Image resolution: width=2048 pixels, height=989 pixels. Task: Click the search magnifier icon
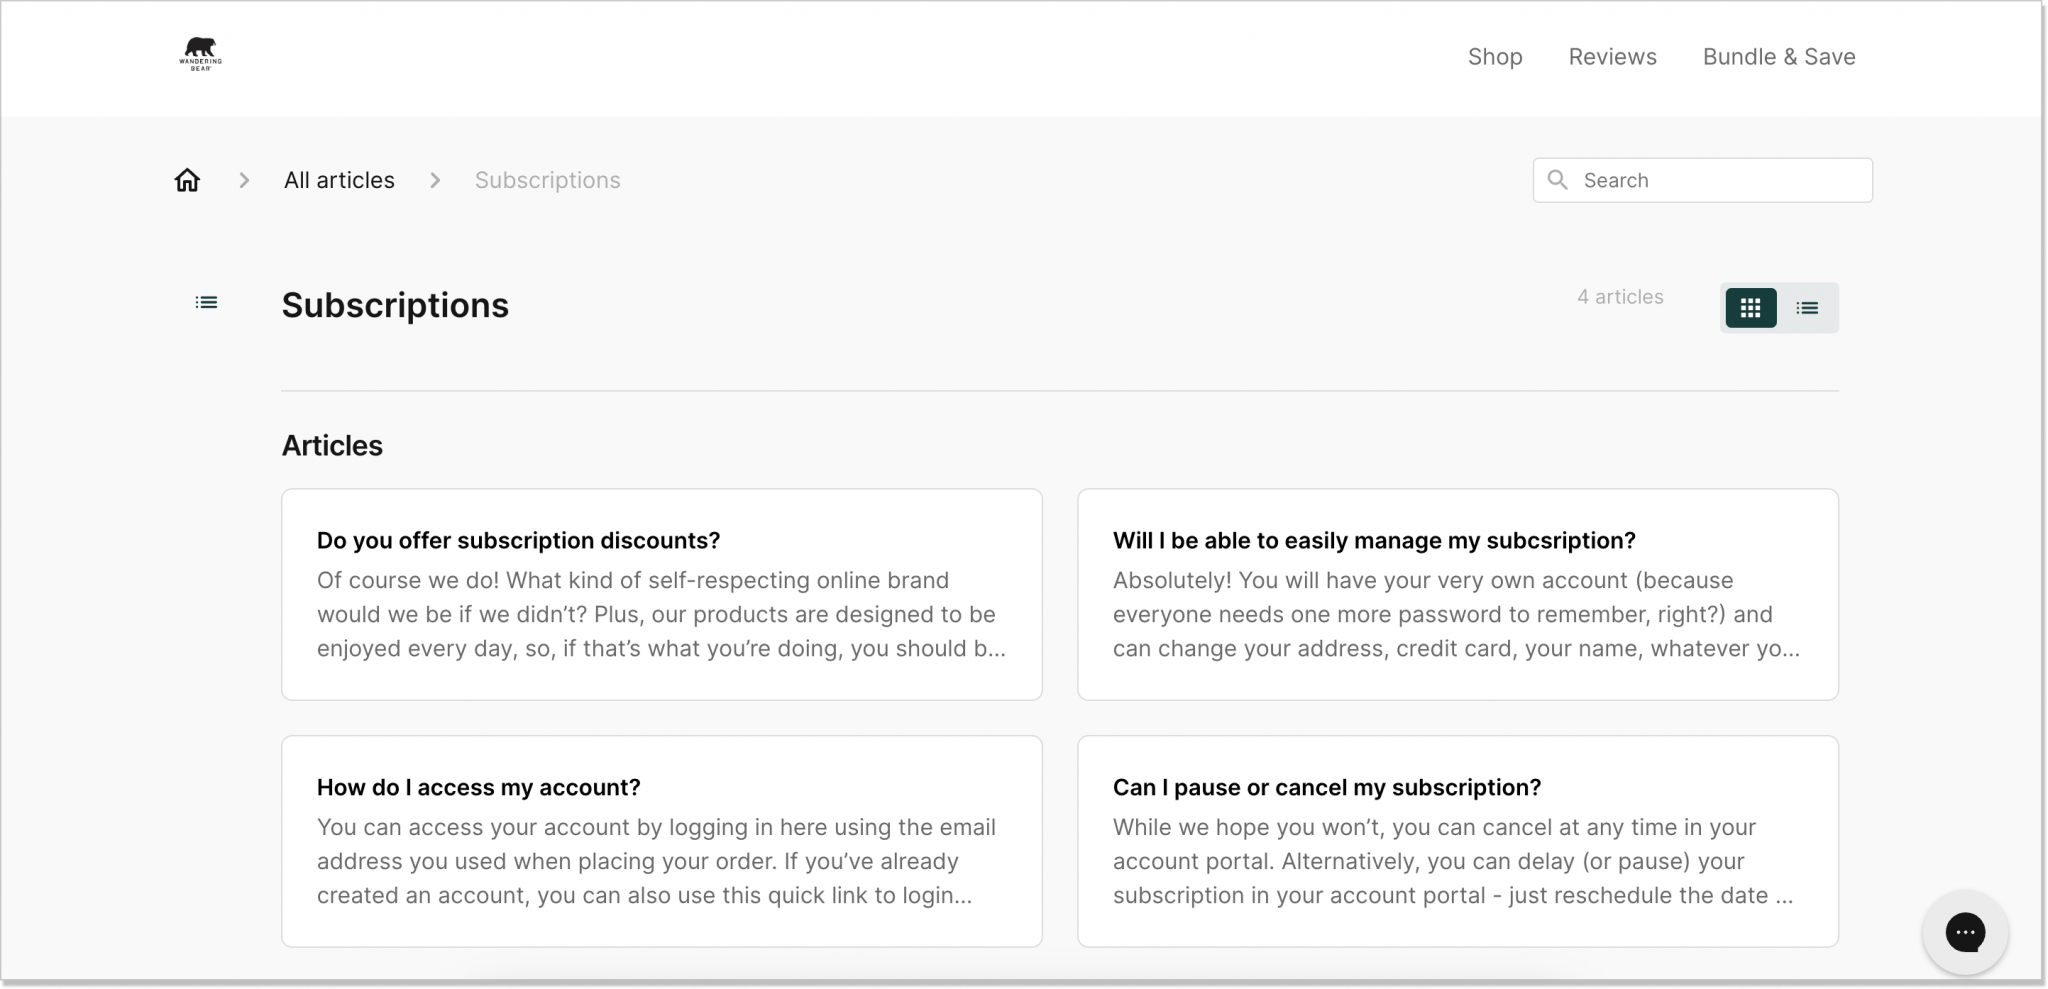[x=1558, y=180]
